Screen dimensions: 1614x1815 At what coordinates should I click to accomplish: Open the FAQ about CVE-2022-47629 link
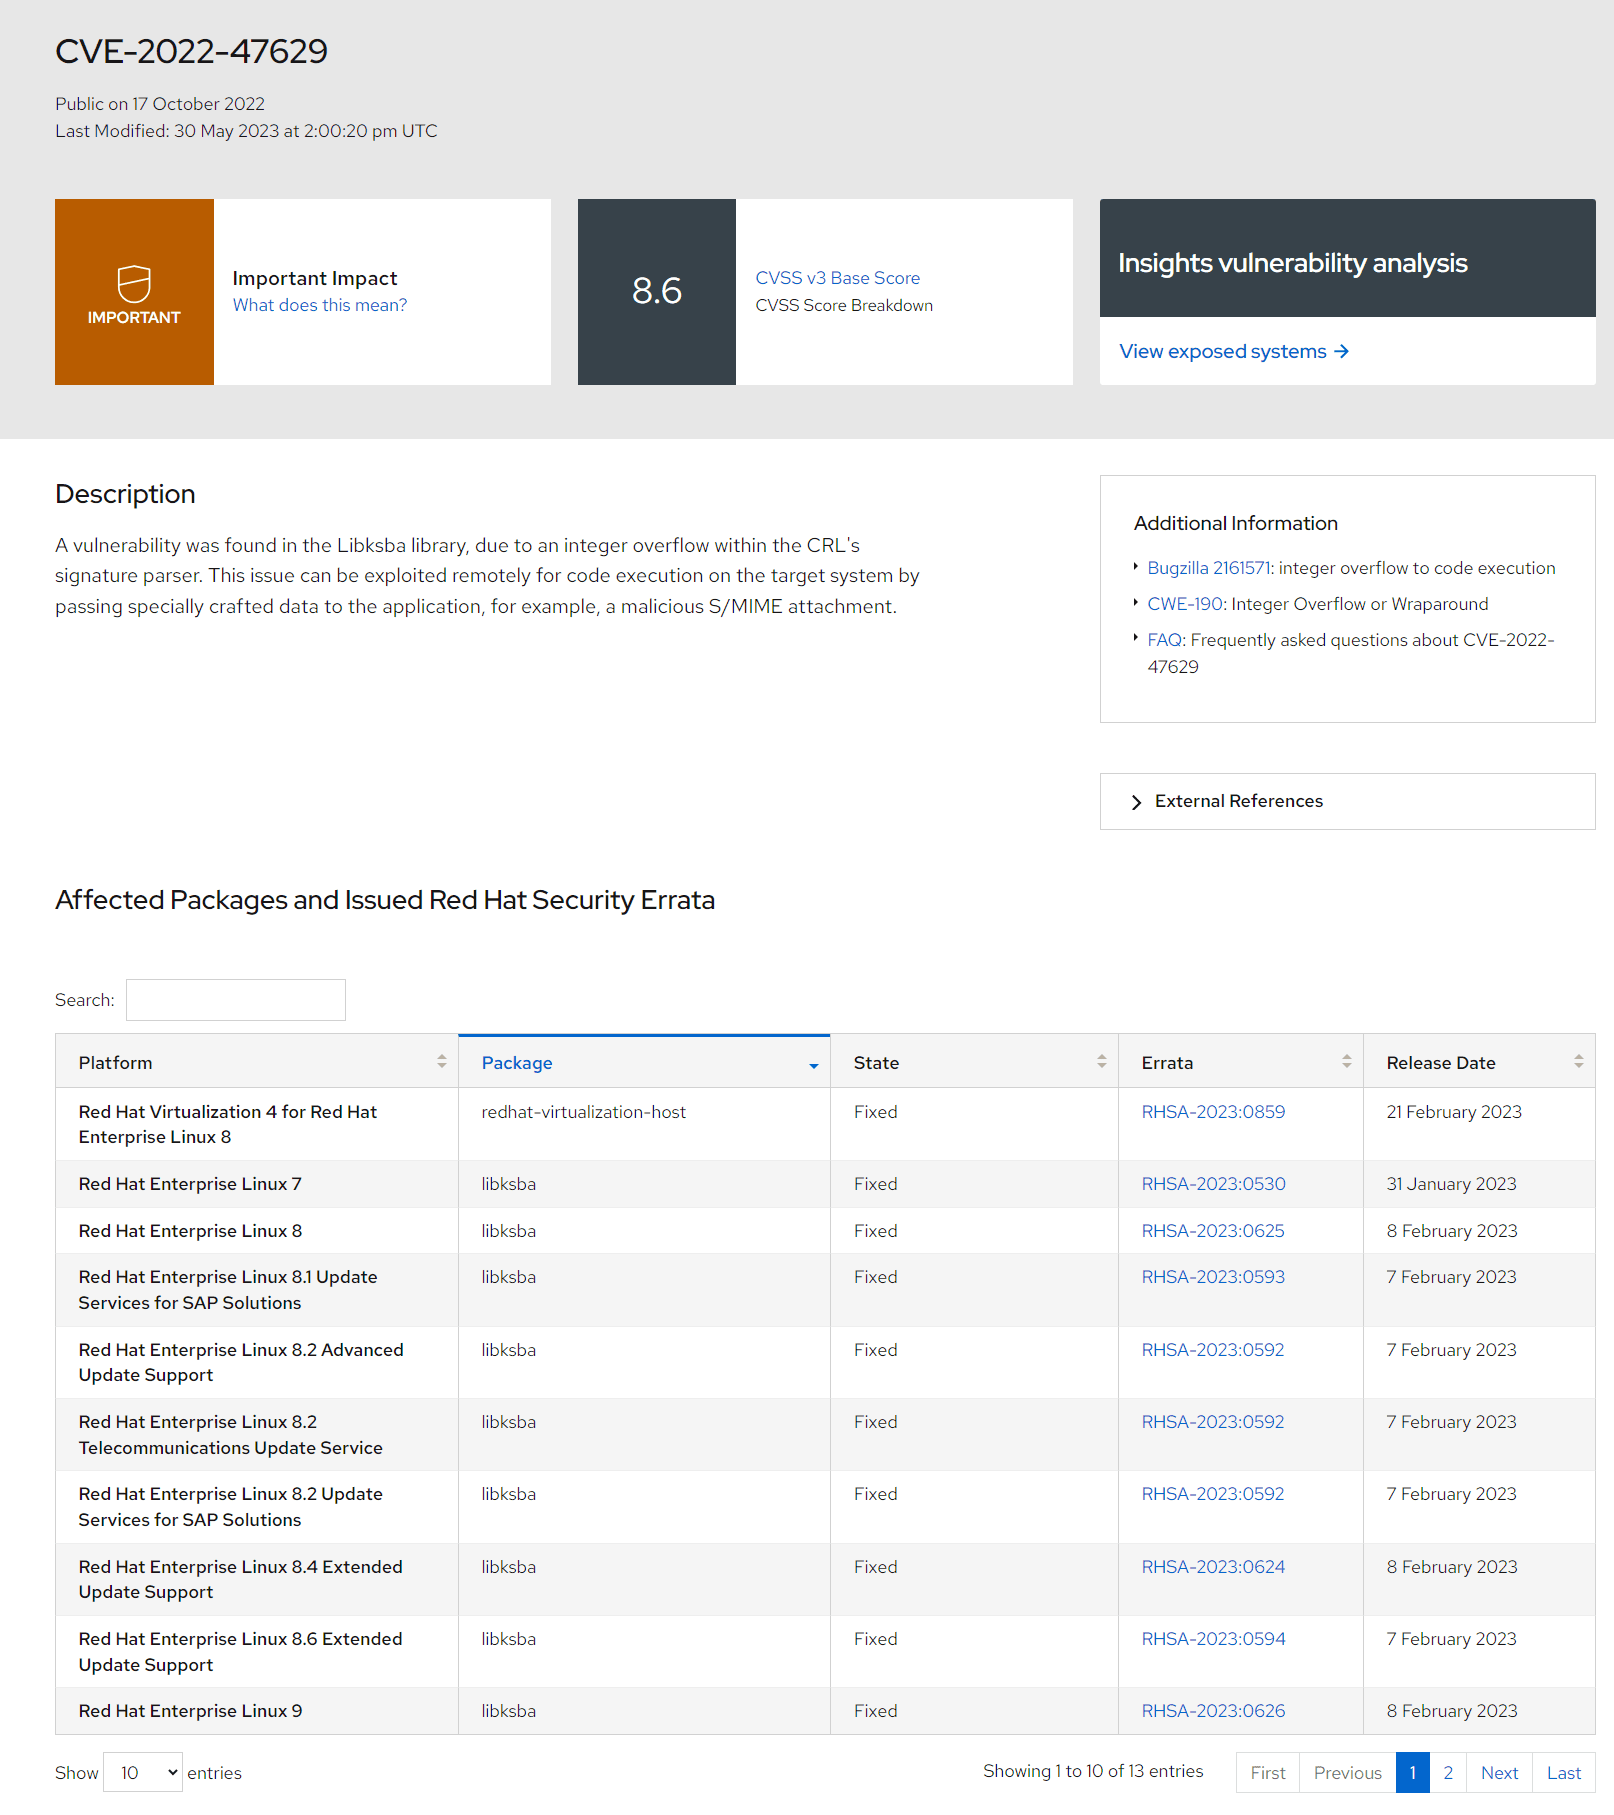tap(1165, 640)
